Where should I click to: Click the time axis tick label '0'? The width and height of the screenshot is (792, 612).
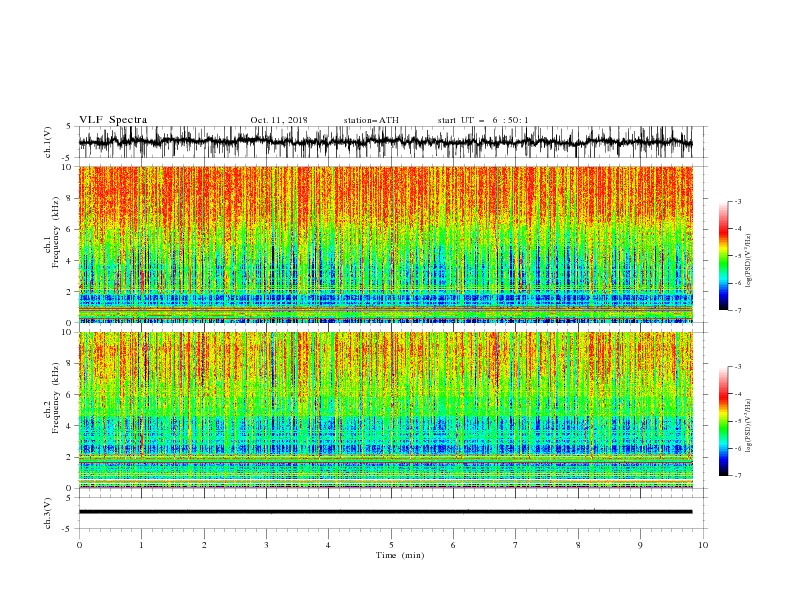coord(79,545)
